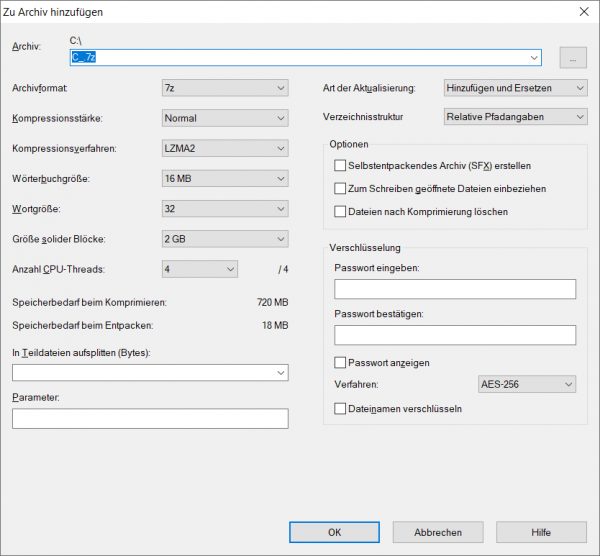Image resolution: width=600 pixels, height=556 pixels.
Task: Open the 'Anzahl CPU-Threads' dropdown
Action: (x=200, y=269)
